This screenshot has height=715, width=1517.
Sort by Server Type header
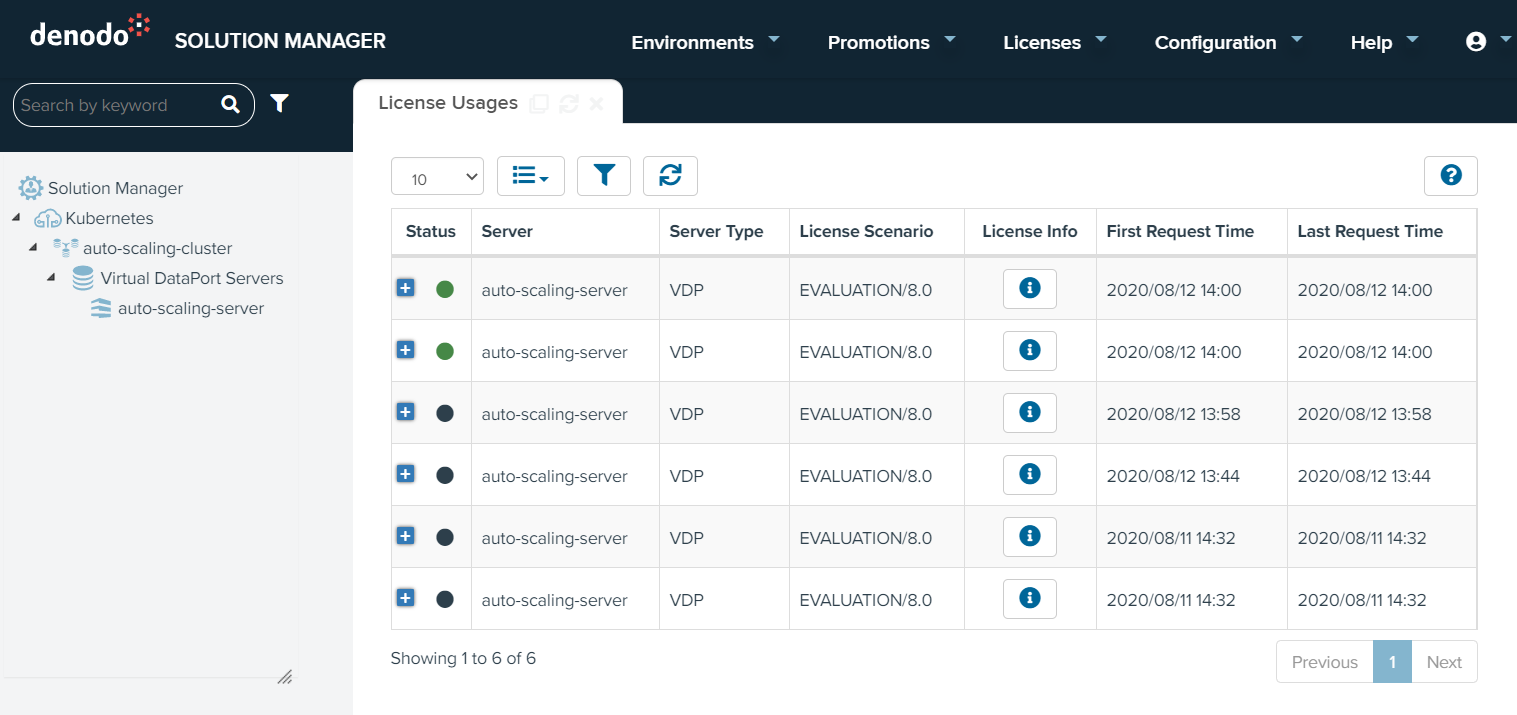point(724,231)
